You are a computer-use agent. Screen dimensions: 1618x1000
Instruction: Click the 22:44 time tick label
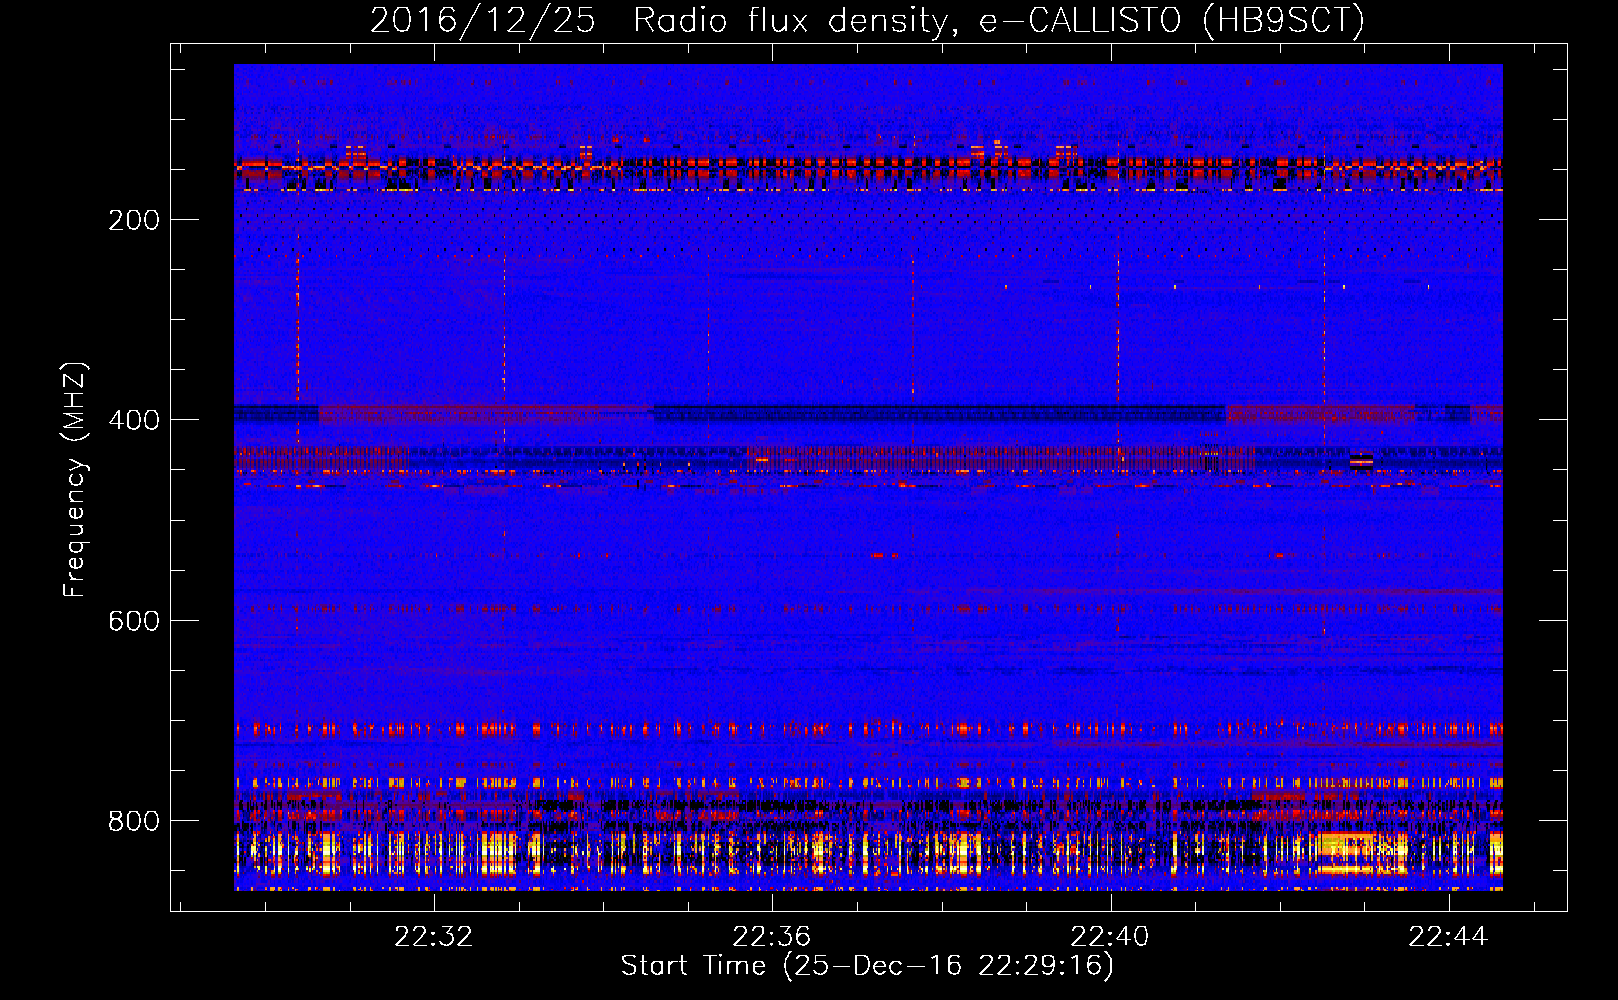click(1447, 937)
